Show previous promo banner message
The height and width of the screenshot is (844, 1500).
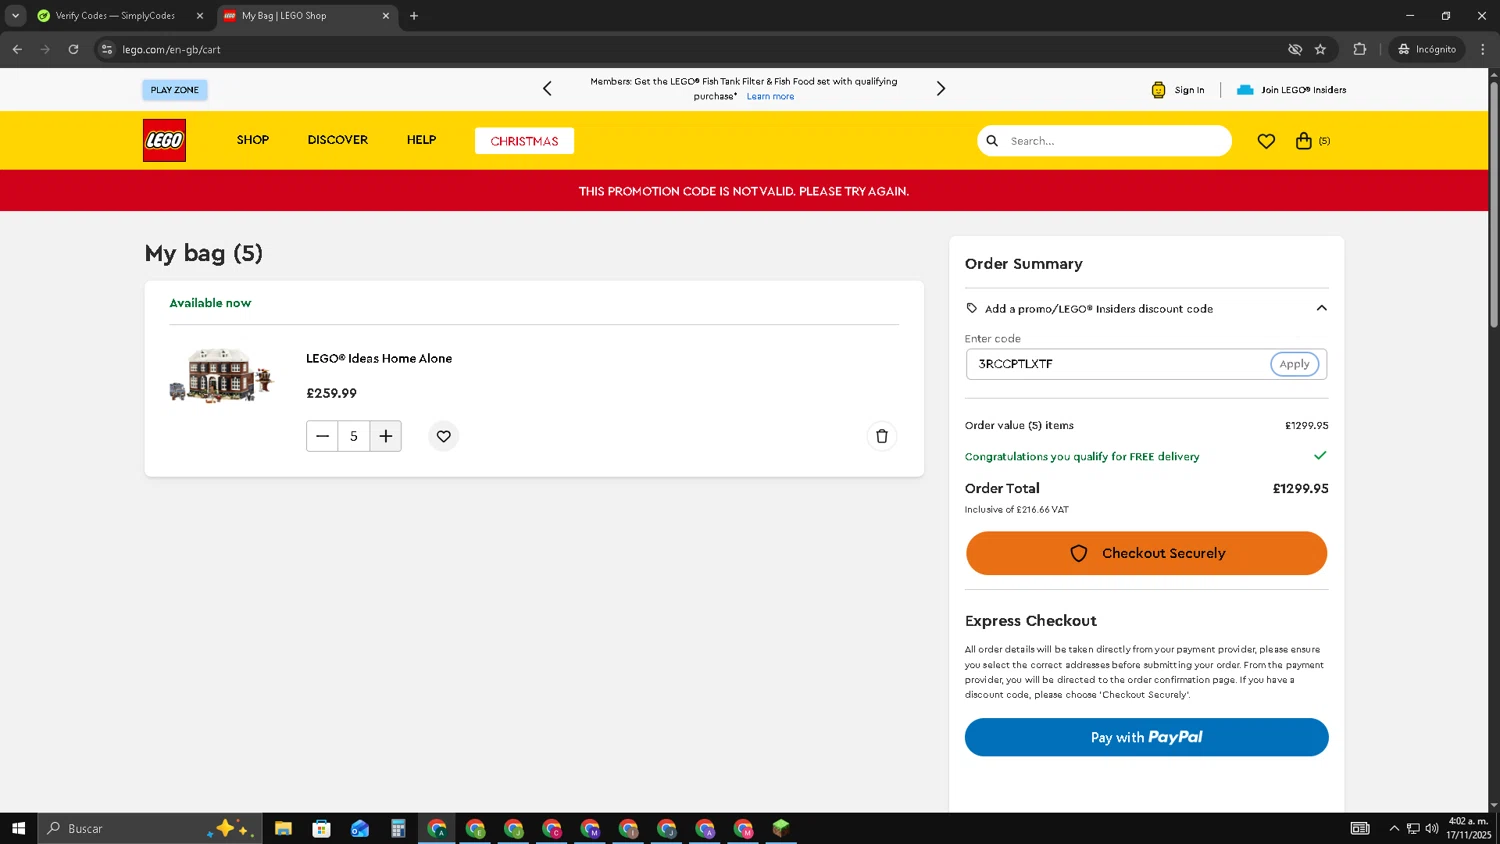pyautogui.click(x=547, y=89)
